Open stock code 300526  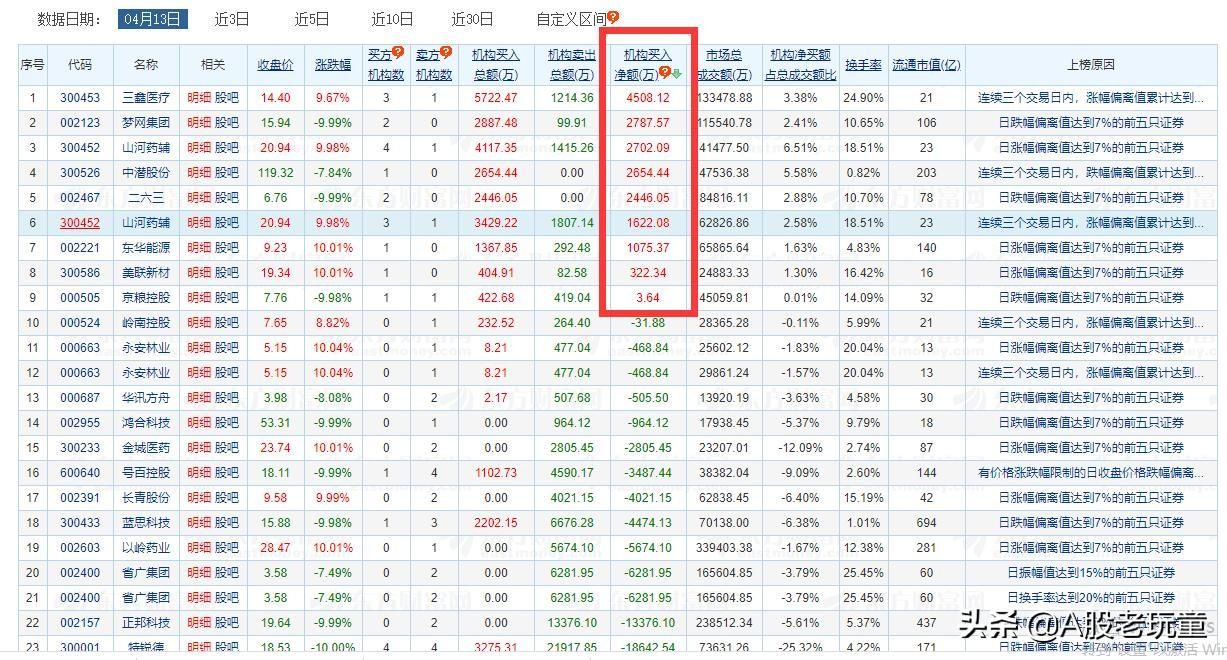click(x=80, y=173)
